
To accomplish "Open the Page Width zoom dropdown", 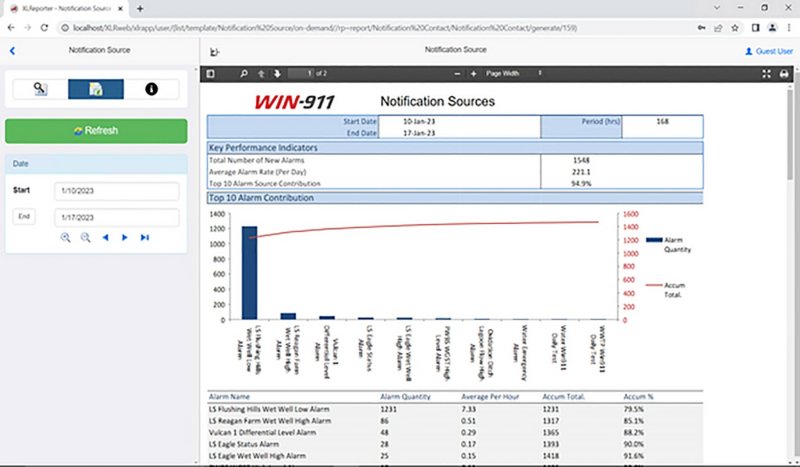I will coord(513,73).
